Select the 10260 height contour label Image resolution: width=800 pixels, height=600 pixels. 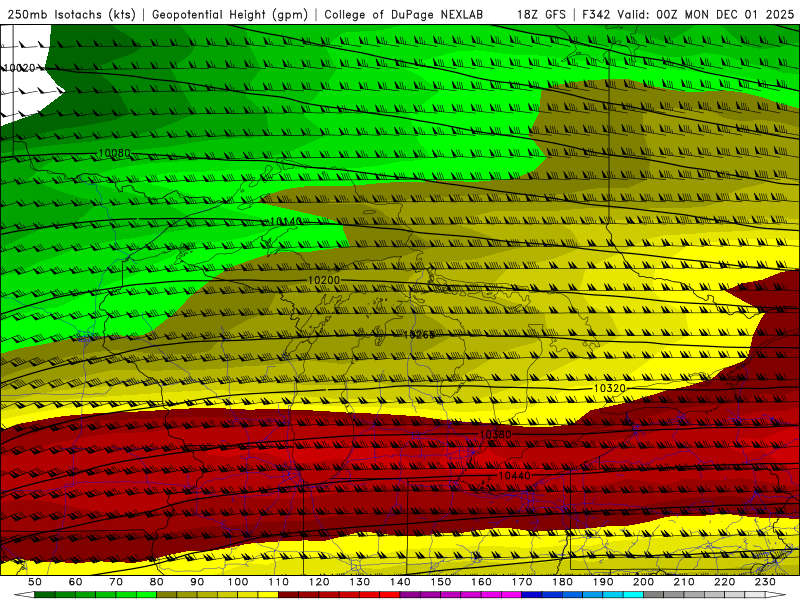coord(419,335)
